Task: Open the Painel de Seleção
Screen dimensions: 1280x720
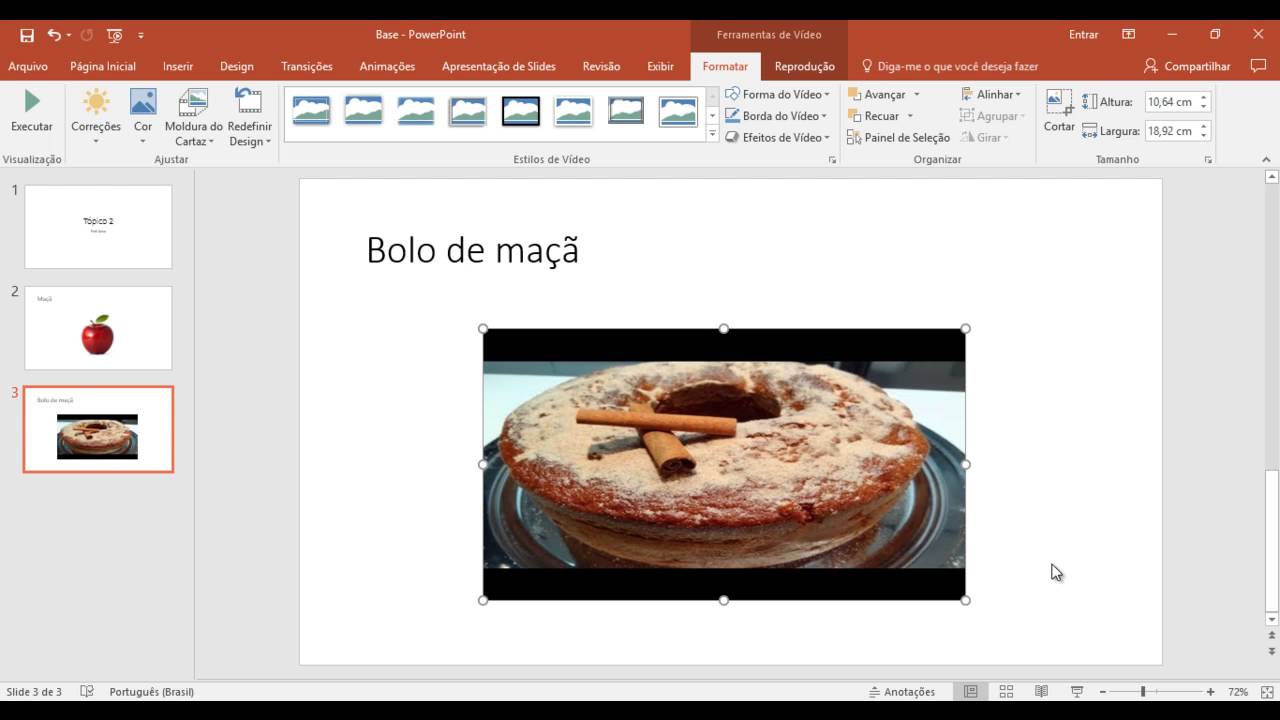Action: pos(898,138)
